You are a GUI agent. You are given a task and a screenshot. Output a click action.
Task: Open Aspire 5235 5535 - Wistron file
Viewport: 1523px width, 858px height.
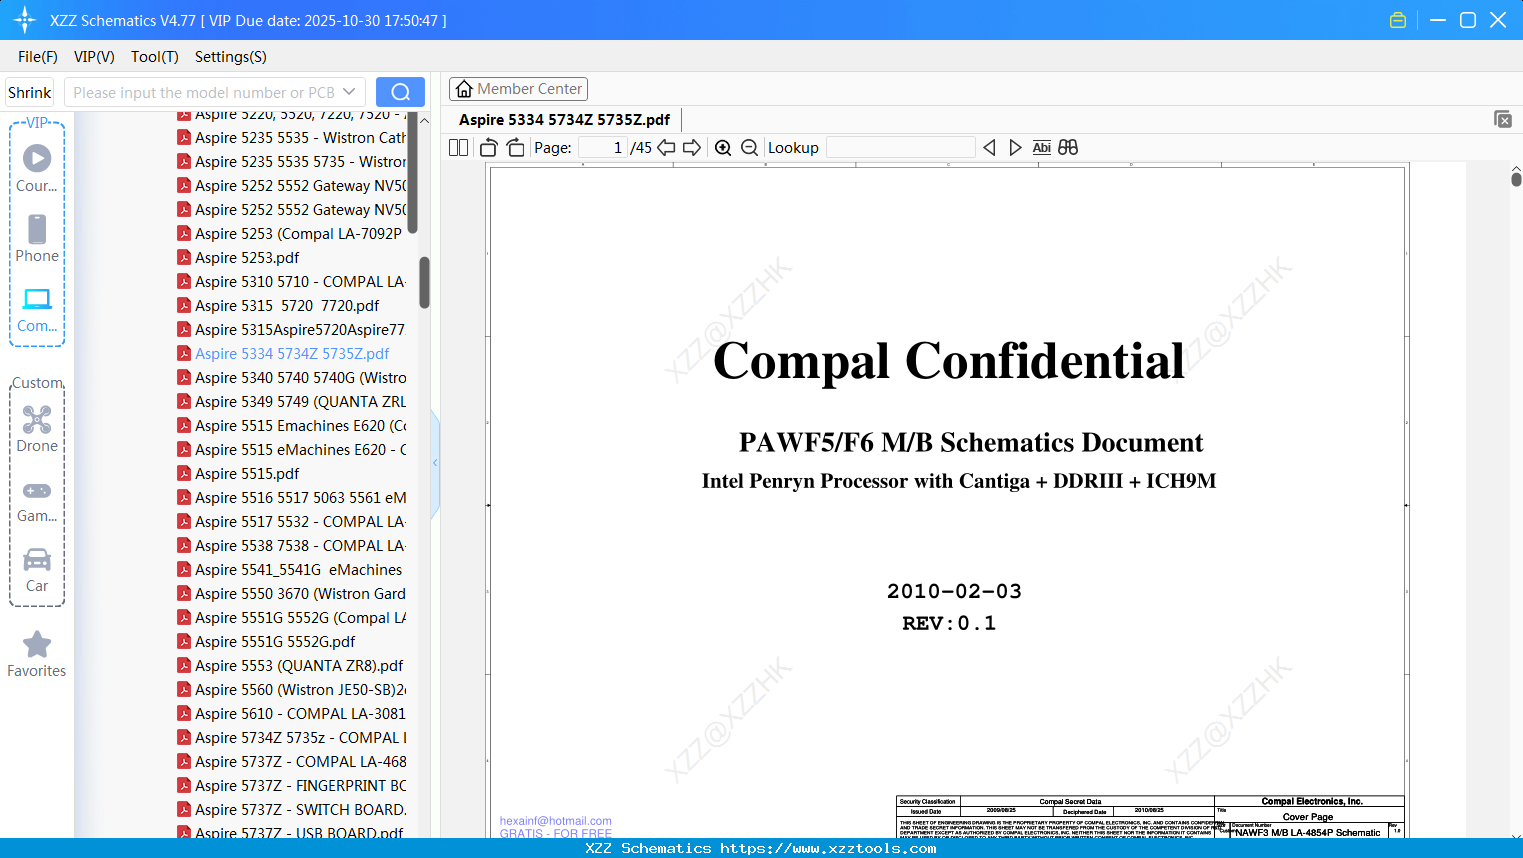tap(292, 138)
